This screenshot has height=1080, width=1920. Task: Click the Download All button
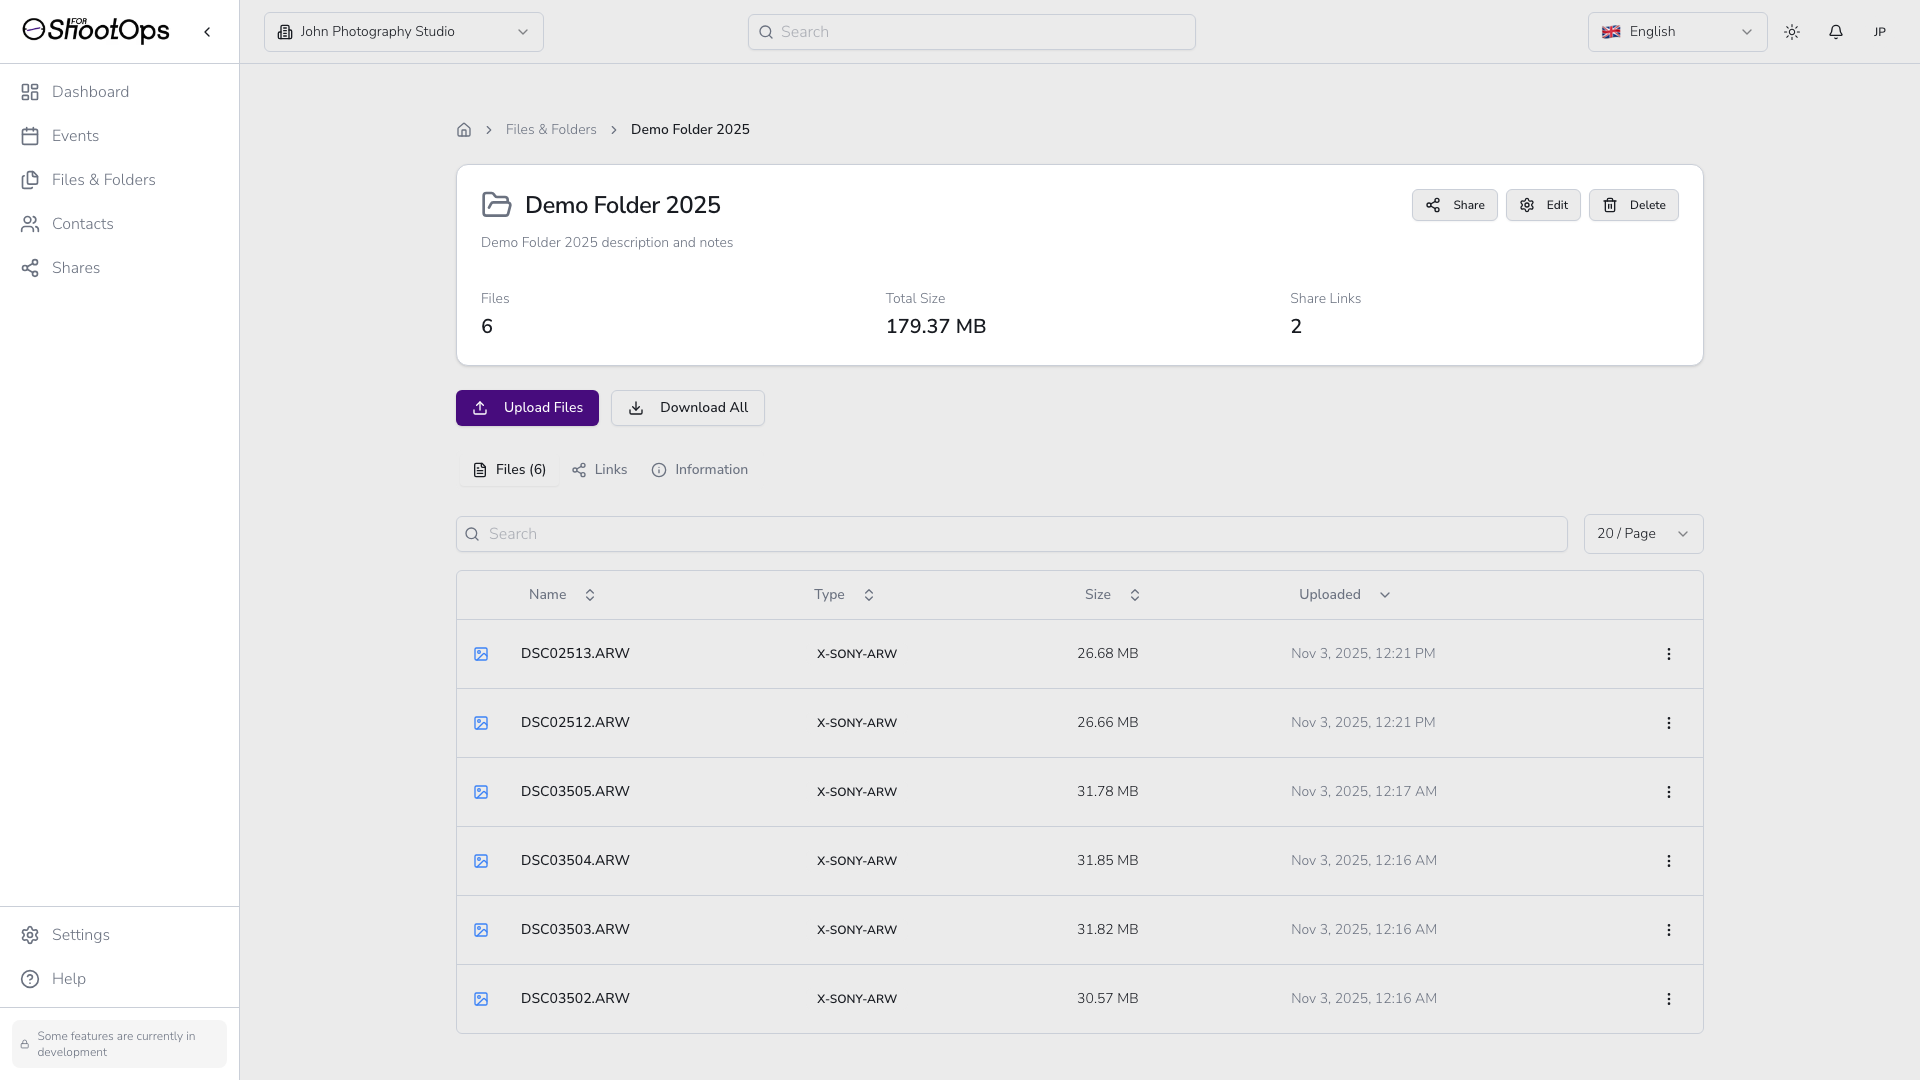(687, 408)
